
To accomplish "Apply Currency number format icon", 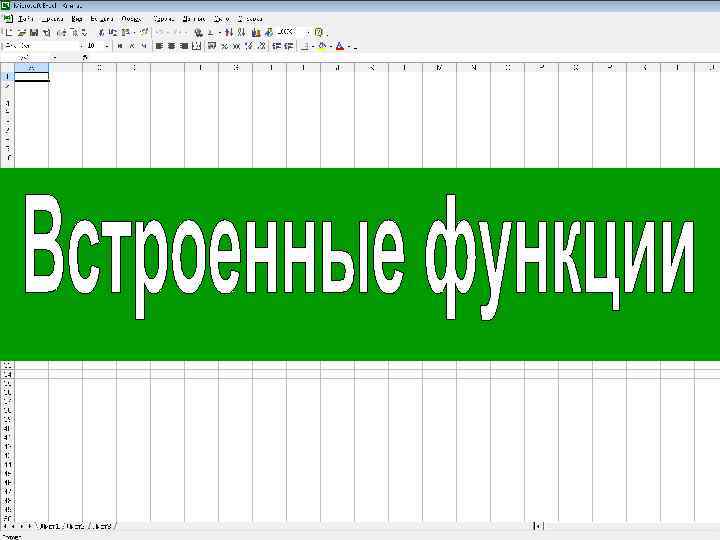I will (212, 46).
